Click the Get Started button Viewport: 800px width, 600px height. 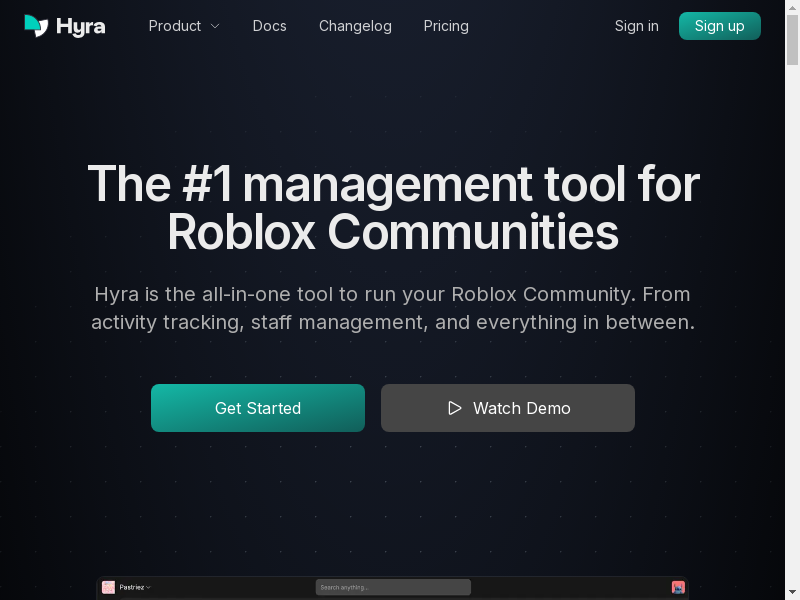pyautogui.click(x=258, y=408)
